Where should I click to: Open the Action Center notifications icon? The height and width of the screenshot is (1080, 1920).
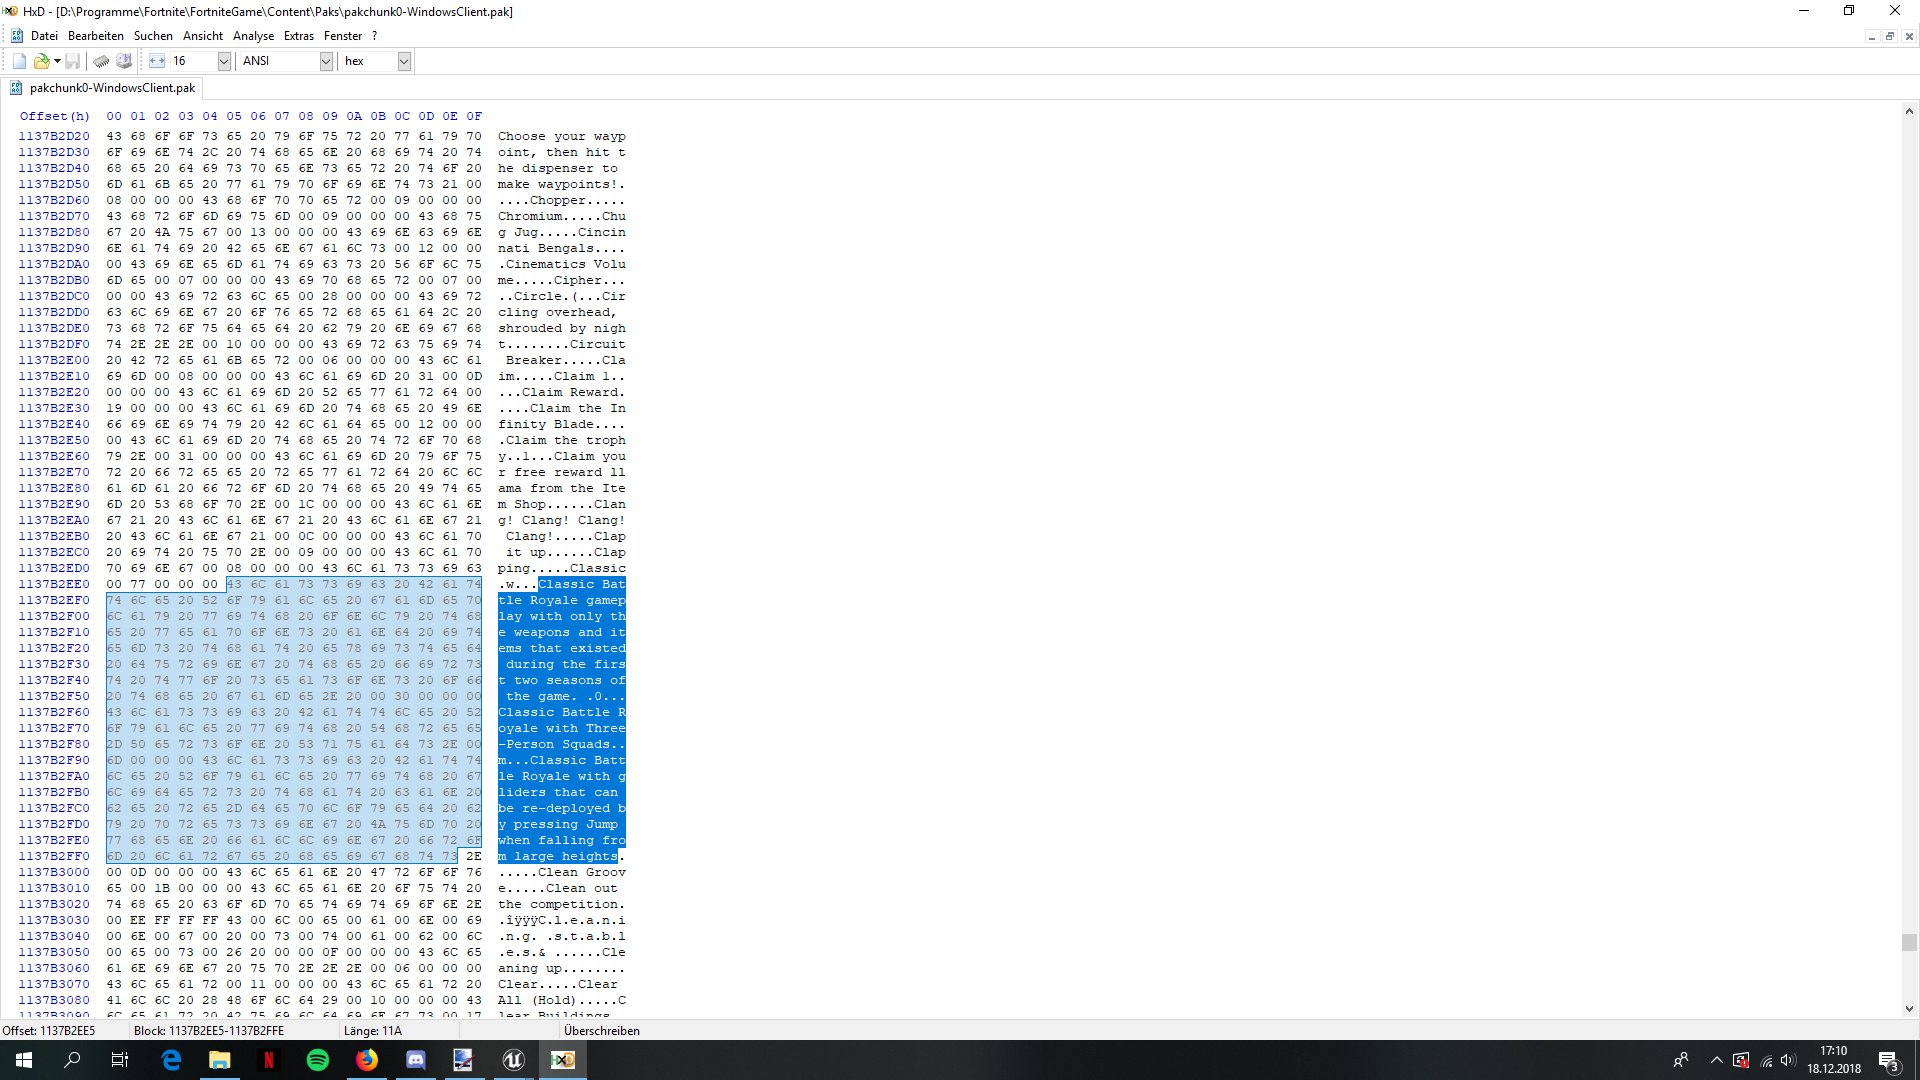(1889, 1060)
